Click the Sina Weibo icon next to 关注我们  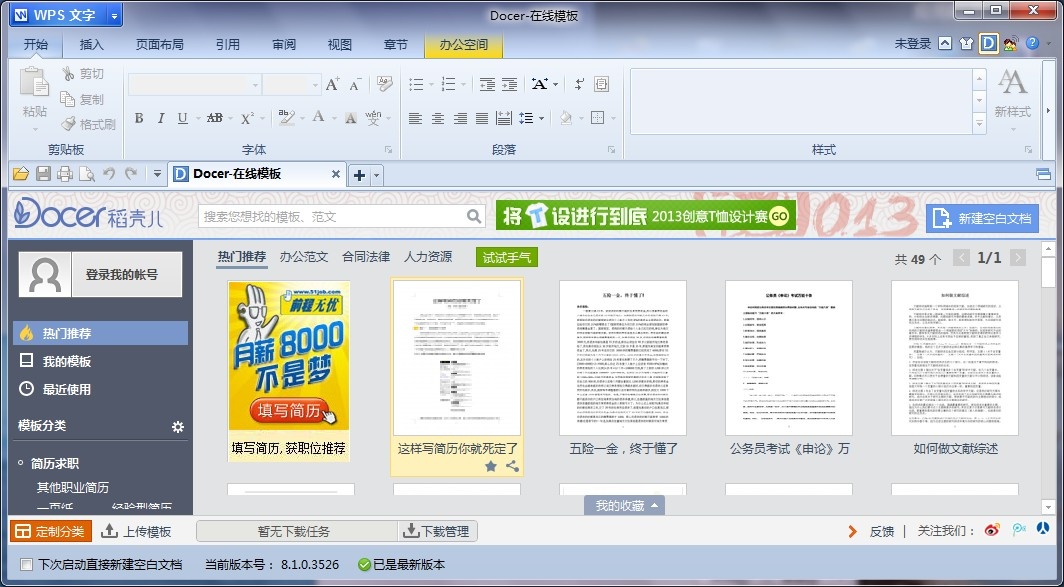pos(990,530)
